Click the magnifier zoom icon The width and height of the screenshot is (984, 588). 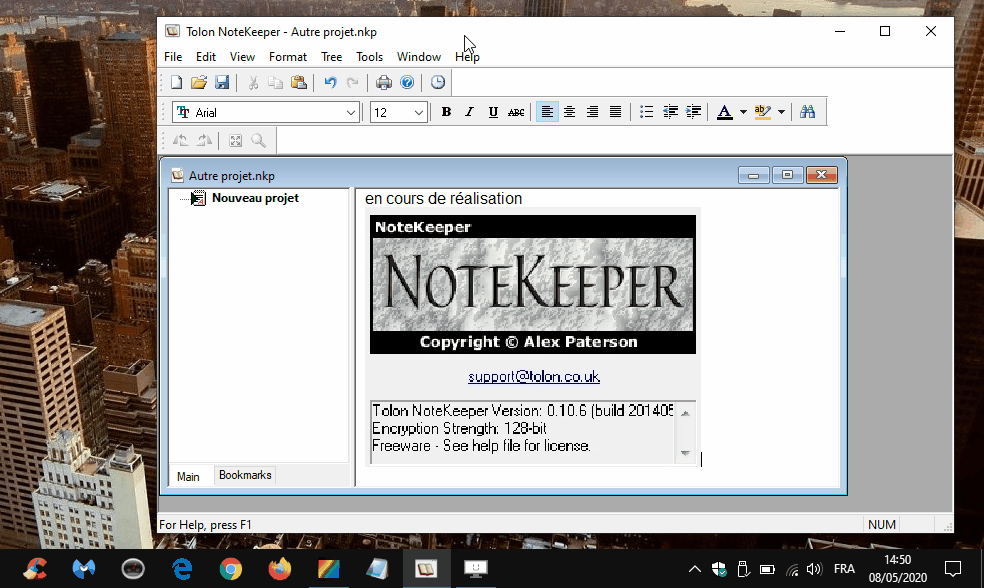[x=259, y=141]
